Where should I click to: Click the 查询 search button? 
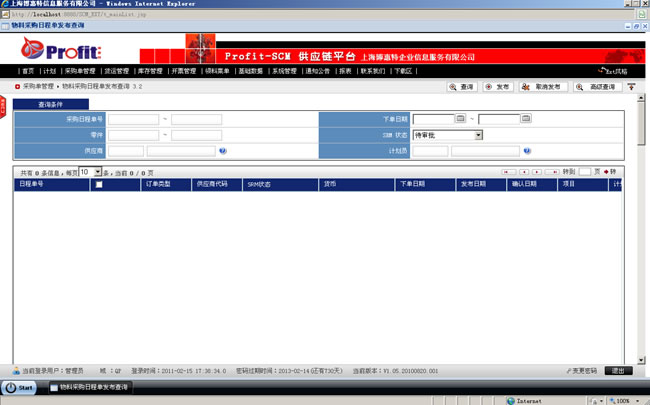click(x=462, y=88)
